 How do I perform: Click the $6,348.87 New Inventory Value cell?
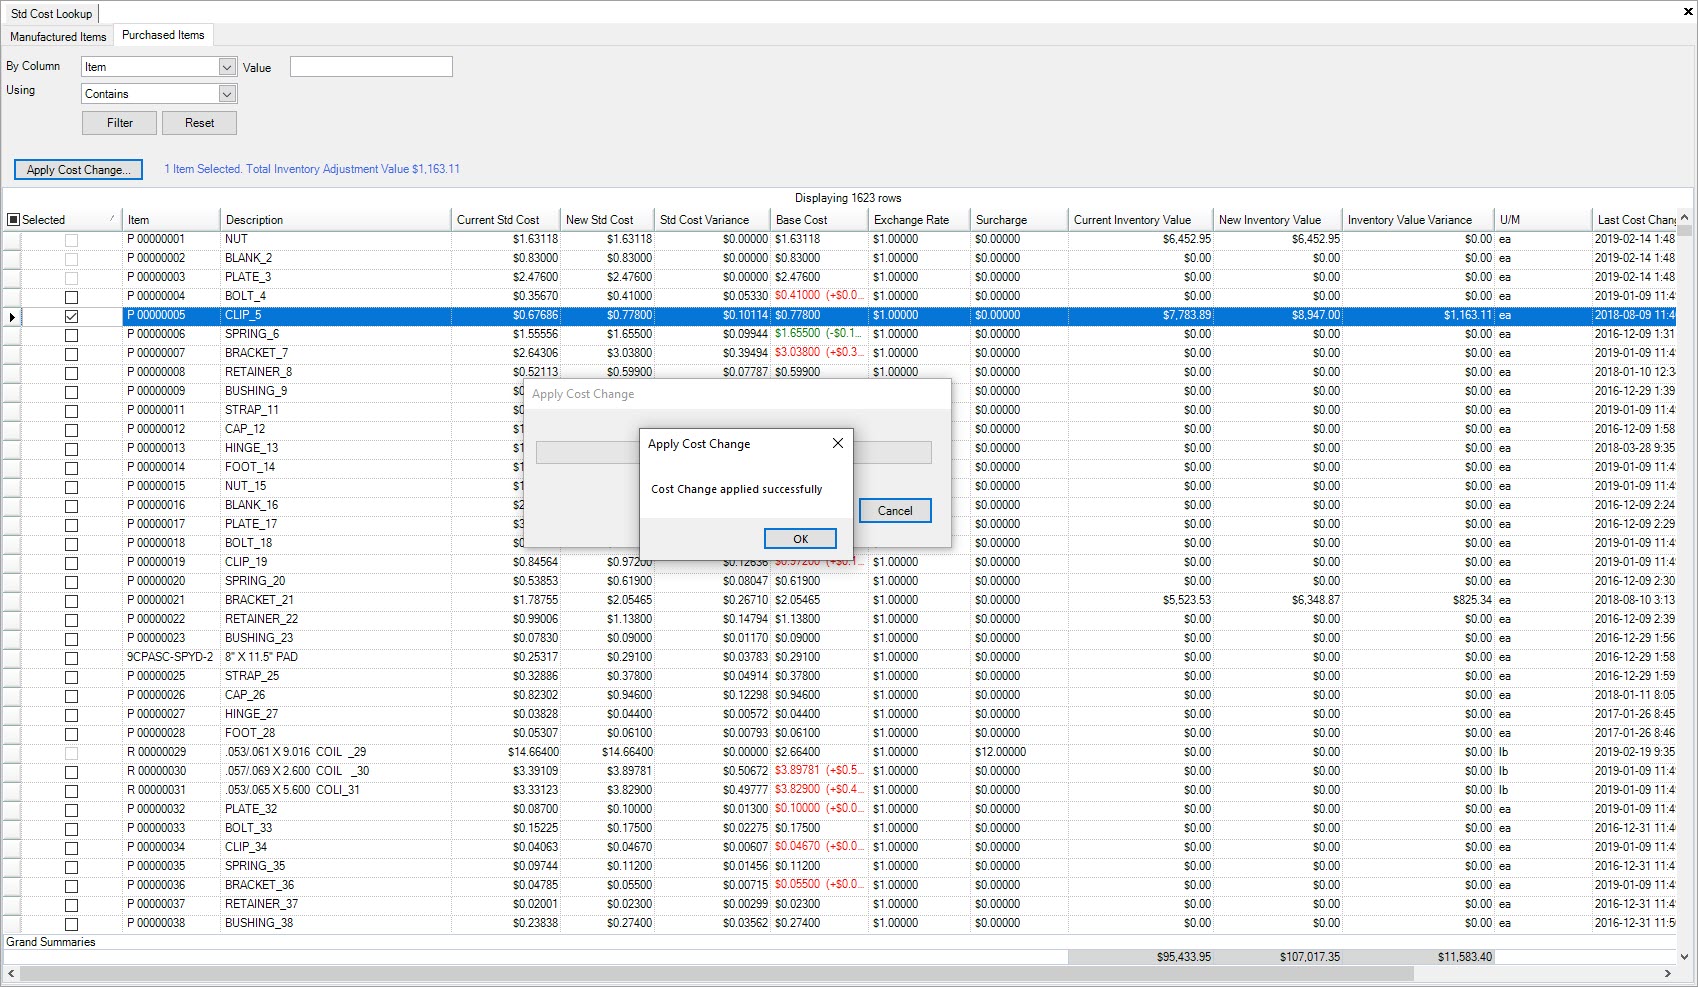click(x=1277, y=601)
